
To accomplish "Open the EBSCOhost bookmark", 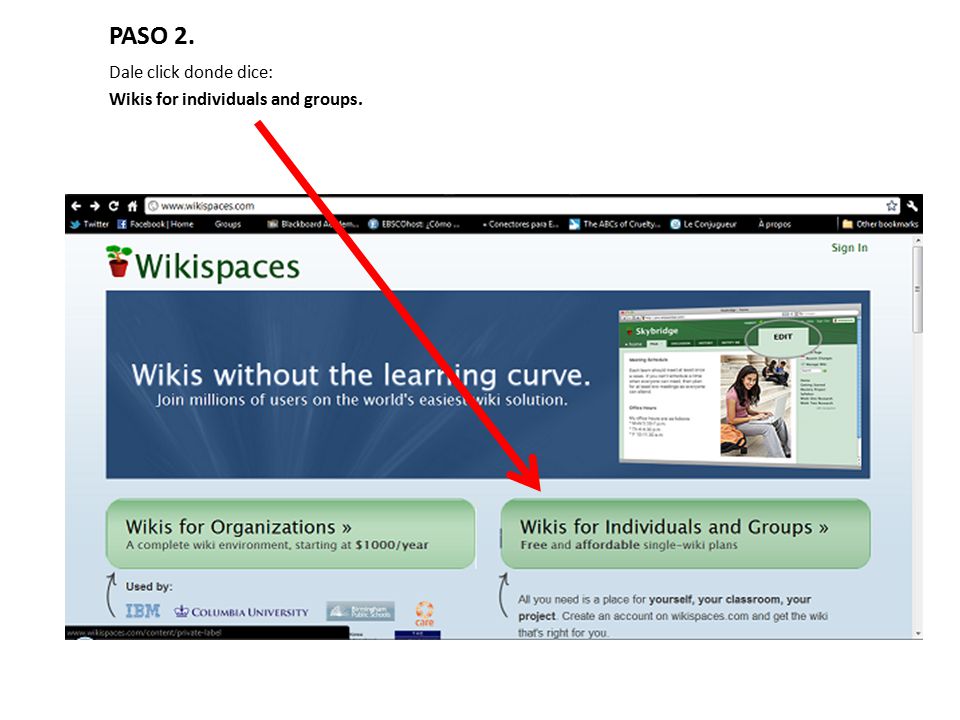I will pos(414,224).
